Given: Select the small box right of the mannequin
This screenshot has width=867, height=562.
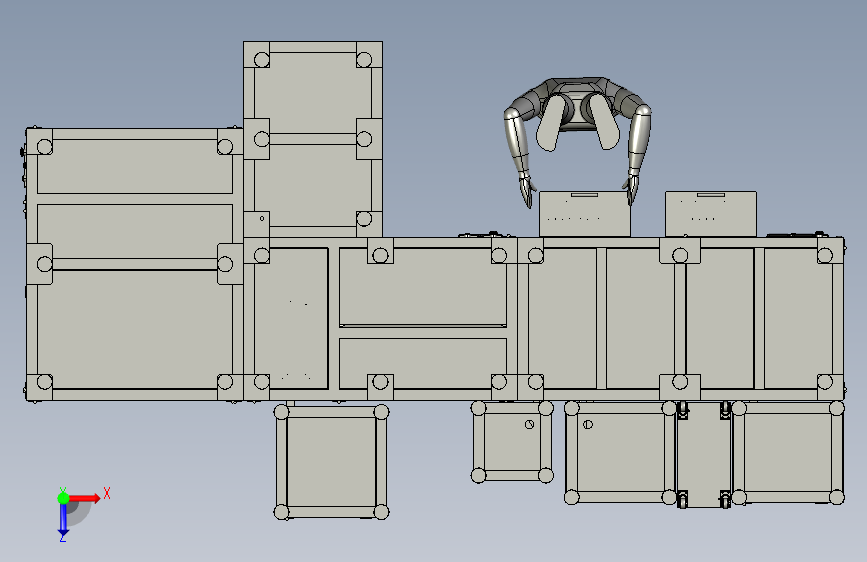Looking at the screenshot, I should (711, 214).
